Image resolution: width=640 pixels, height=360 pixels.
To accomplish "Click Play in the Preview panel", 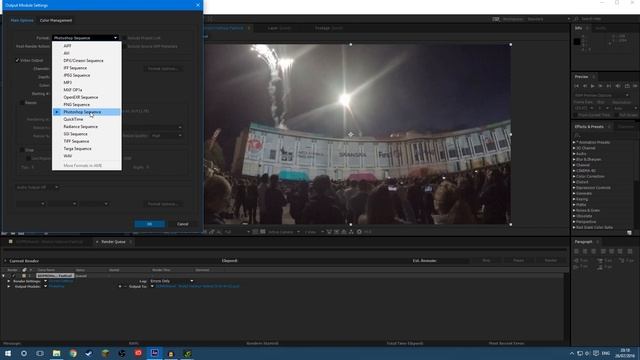I will 593,86.
